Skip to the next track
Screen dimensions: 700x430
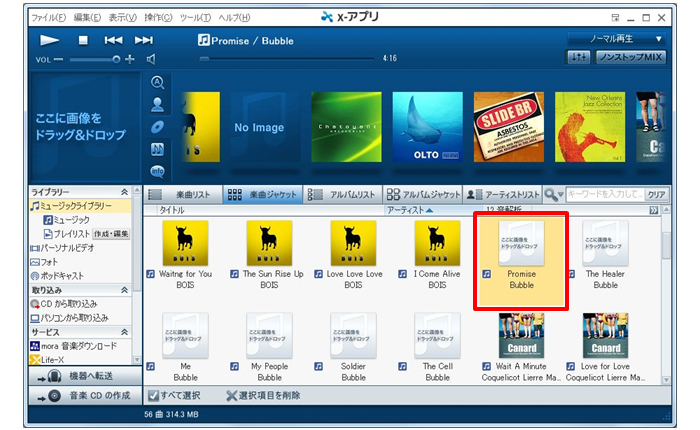click(143, 40)
